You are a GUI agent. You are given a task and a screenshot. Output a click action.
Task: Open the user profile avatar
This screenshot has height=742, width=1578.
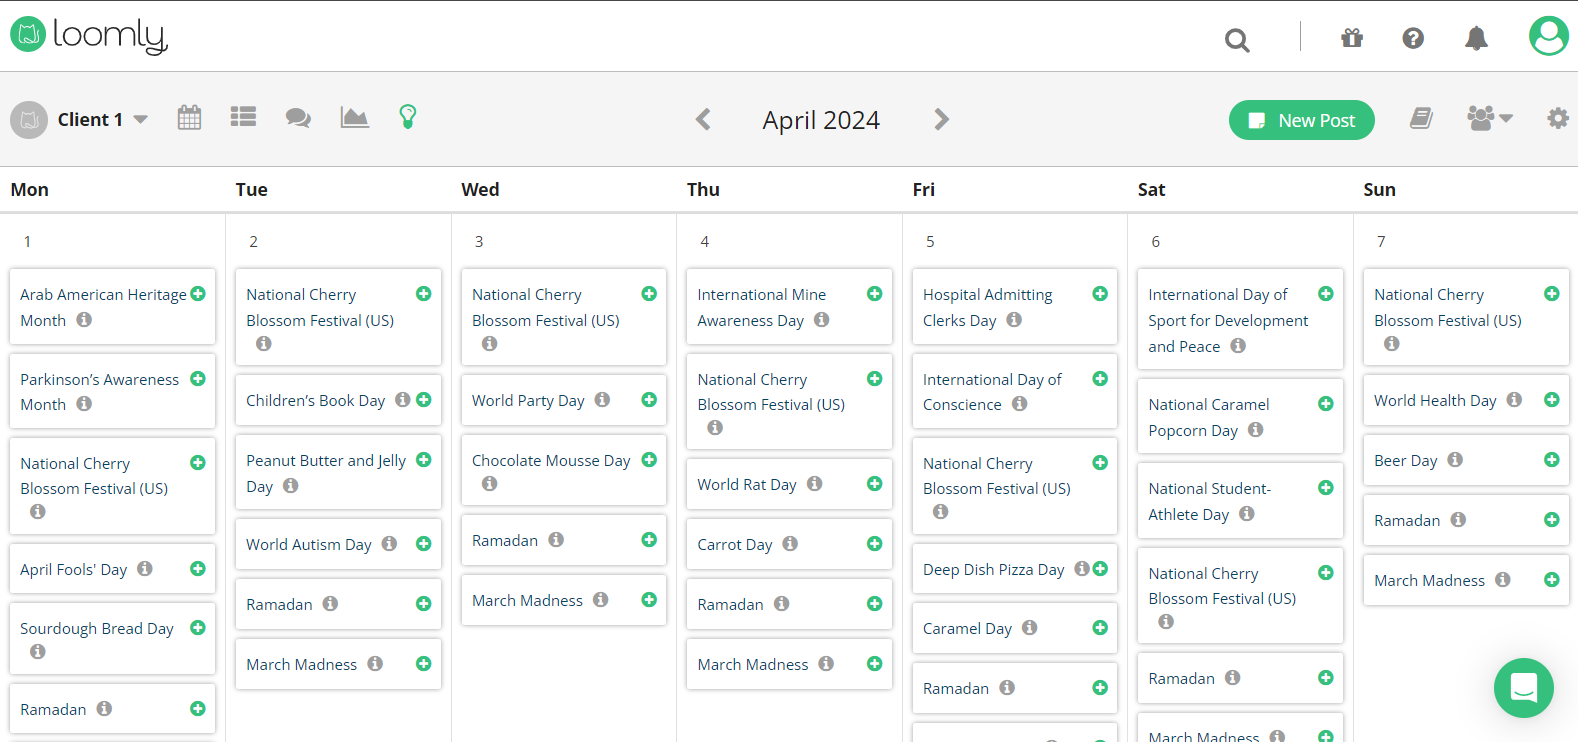tap(1548, 36)
